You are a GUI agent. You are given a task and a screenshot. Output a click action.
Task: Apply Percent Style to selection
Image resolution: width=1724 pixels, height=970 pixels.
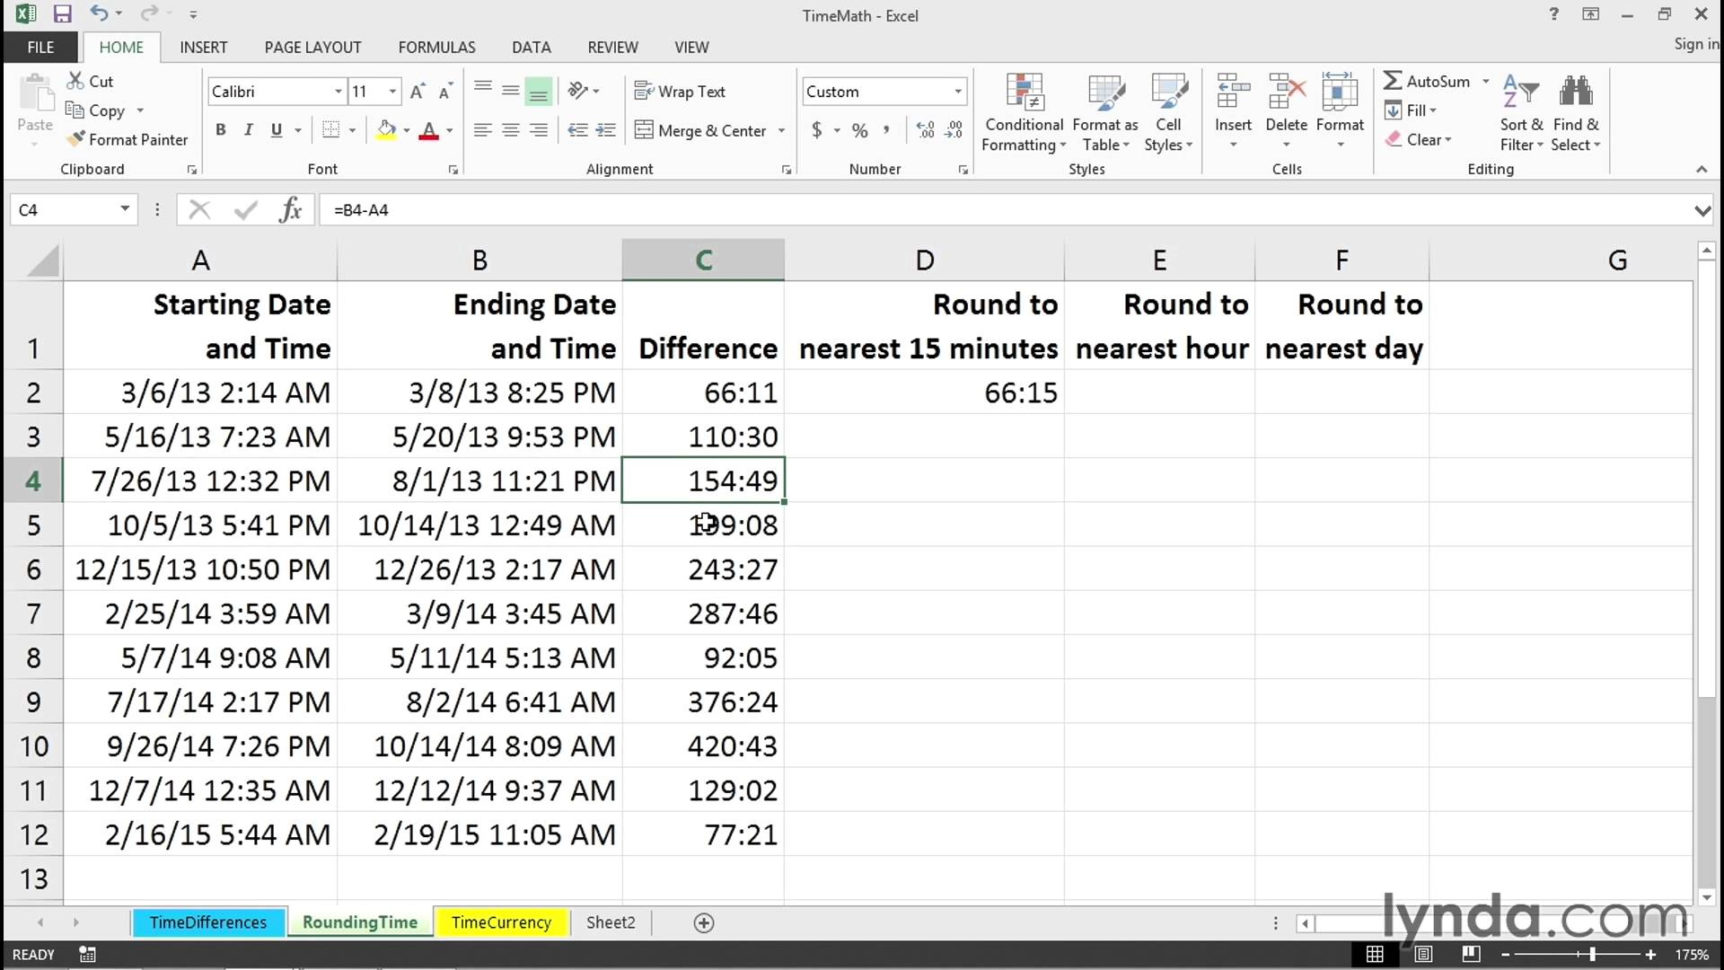tap(858, 129)
